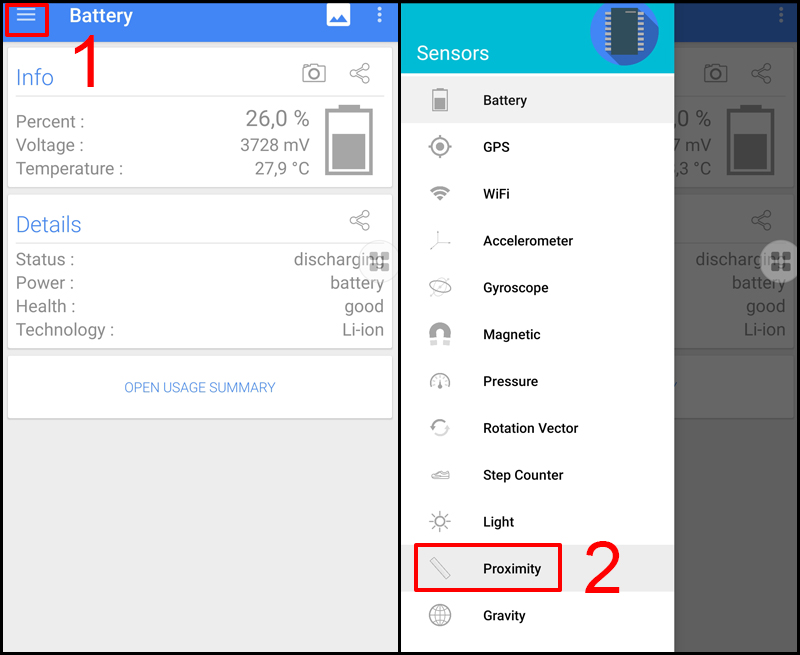Select Gravity at bottom of drawer

point(537,616)
